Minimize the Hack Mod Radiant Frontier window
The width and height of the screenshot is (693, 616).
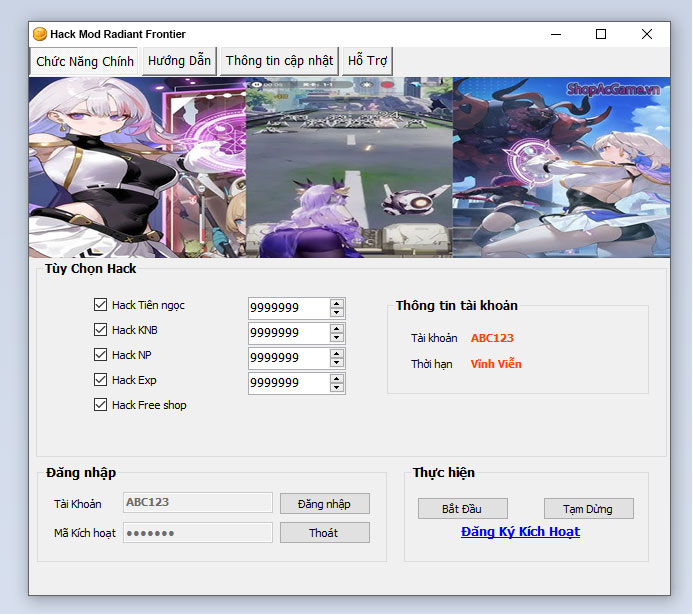coord(556,34)
